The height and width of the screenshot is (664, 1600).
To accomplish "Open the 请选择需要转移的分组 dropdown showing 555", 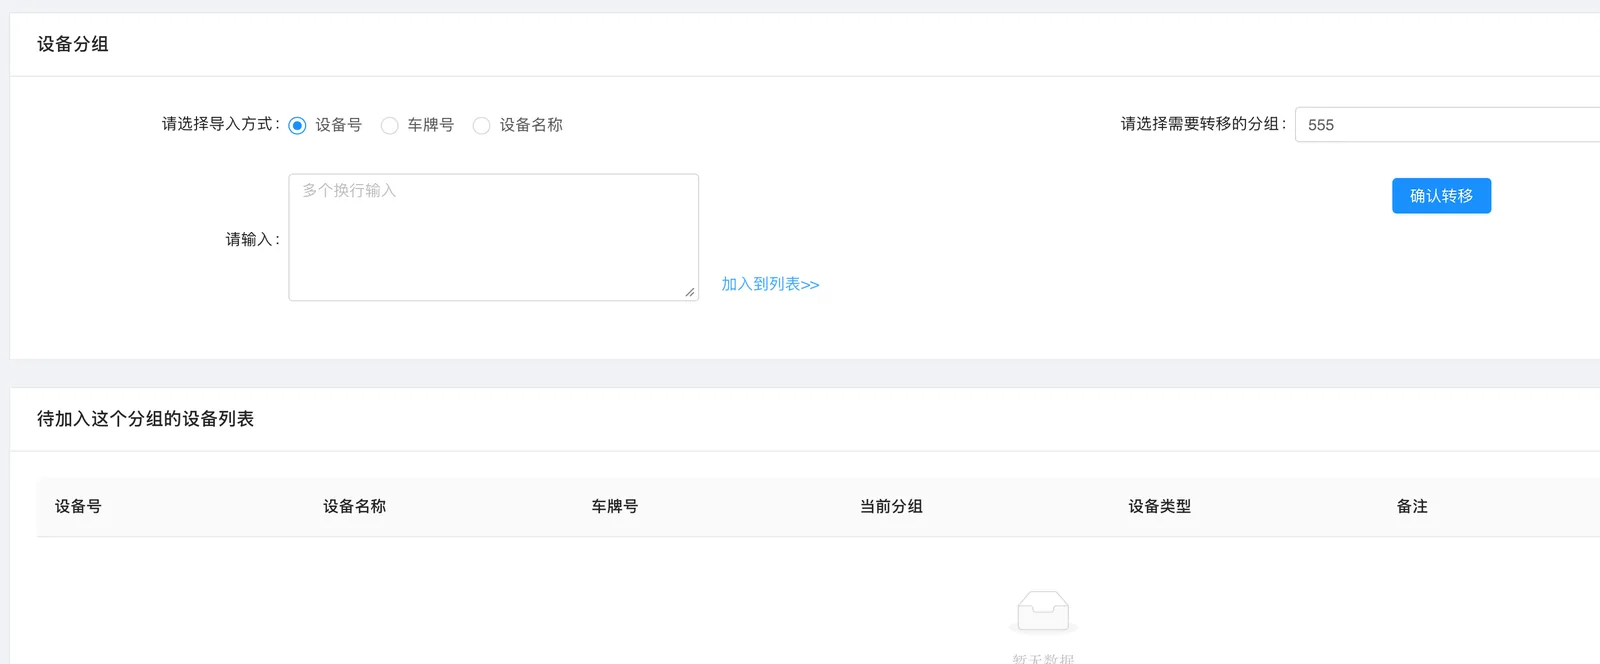I will [1447, 125].
